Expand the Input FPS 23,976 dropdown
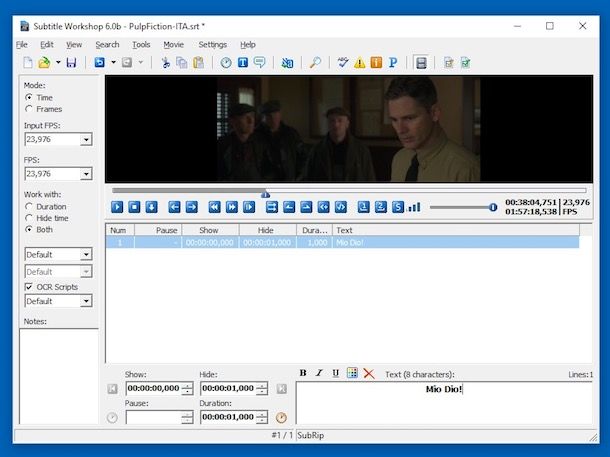This screenshot has height=457, width=610. pos(86,139)
